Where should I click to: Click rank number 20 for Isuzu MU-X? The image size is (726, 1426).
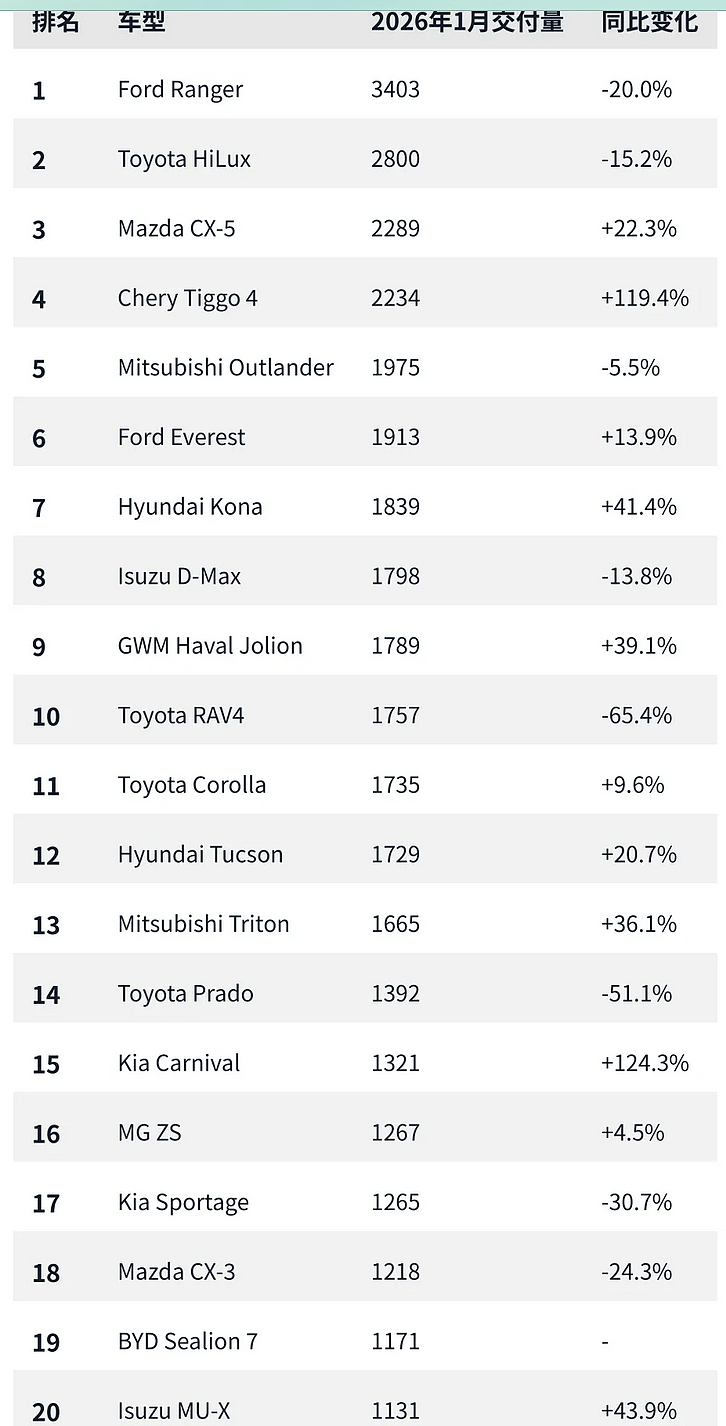(x=46, y=1411)
